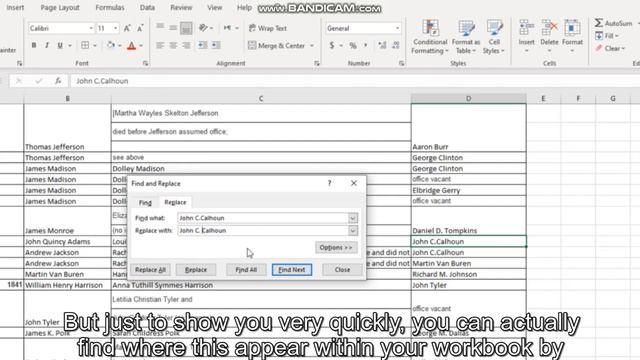Open the General number format dropdown
This screenshot has width=640, height=360.
pos(397,28)
